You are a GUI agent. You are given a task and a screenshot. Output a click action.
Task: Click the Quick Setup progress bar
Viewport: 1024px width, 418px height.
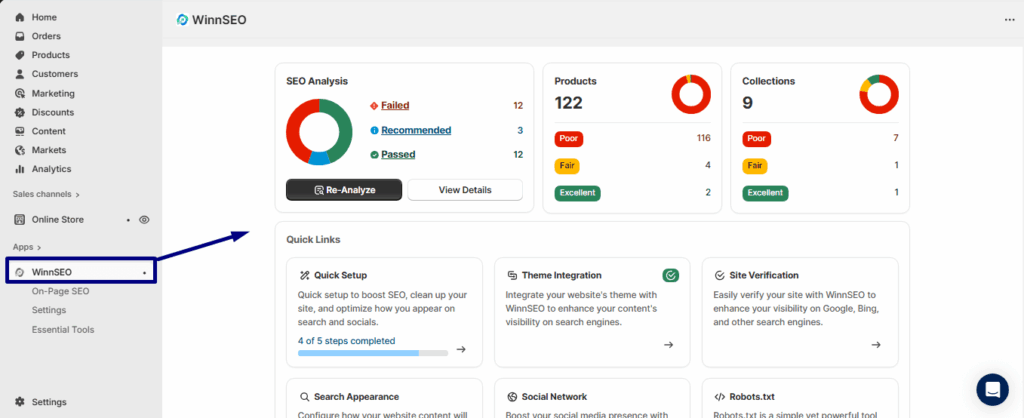coord(373,353)
